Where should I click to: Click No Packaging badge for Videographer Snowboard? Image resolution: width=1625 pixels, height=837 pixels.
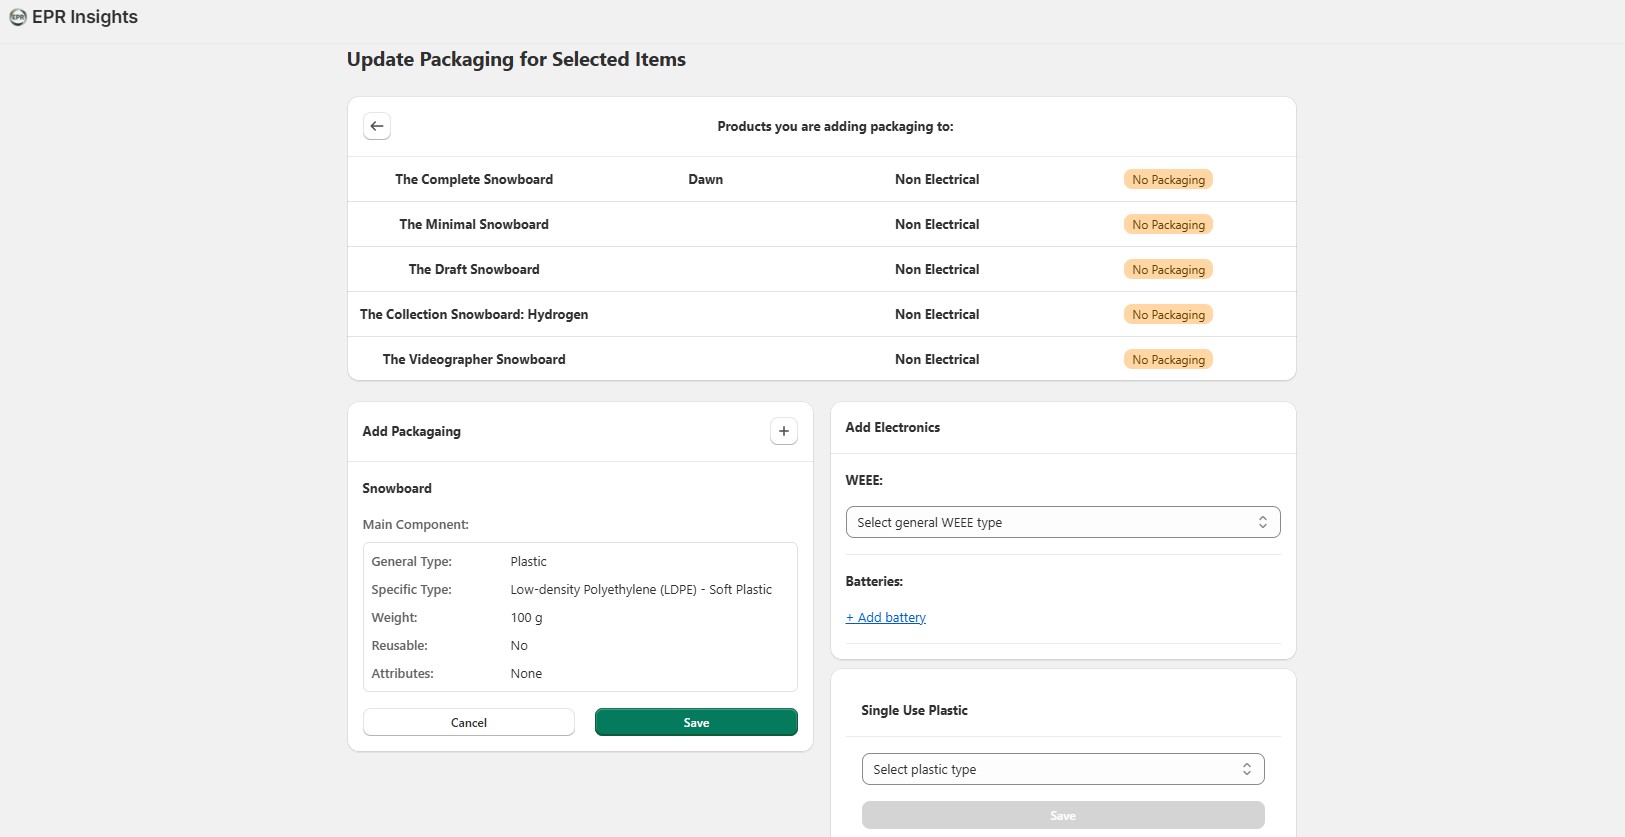click(x=1168, y=359)
